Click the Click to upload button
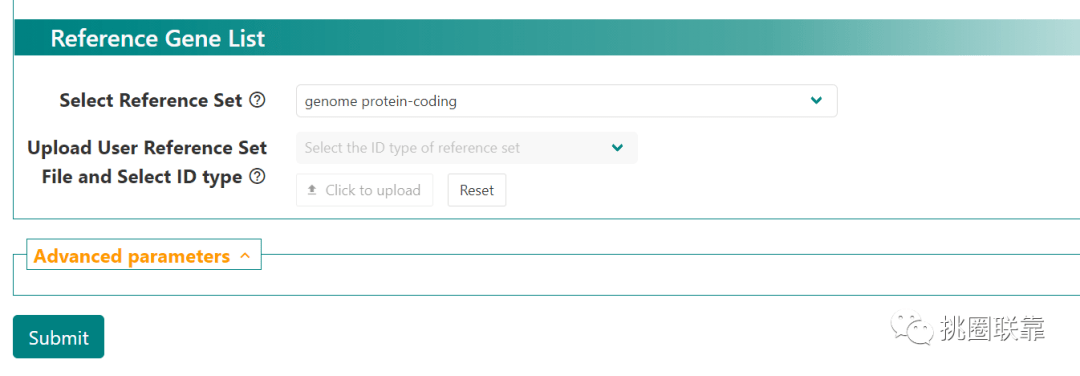 coord(364,190)
